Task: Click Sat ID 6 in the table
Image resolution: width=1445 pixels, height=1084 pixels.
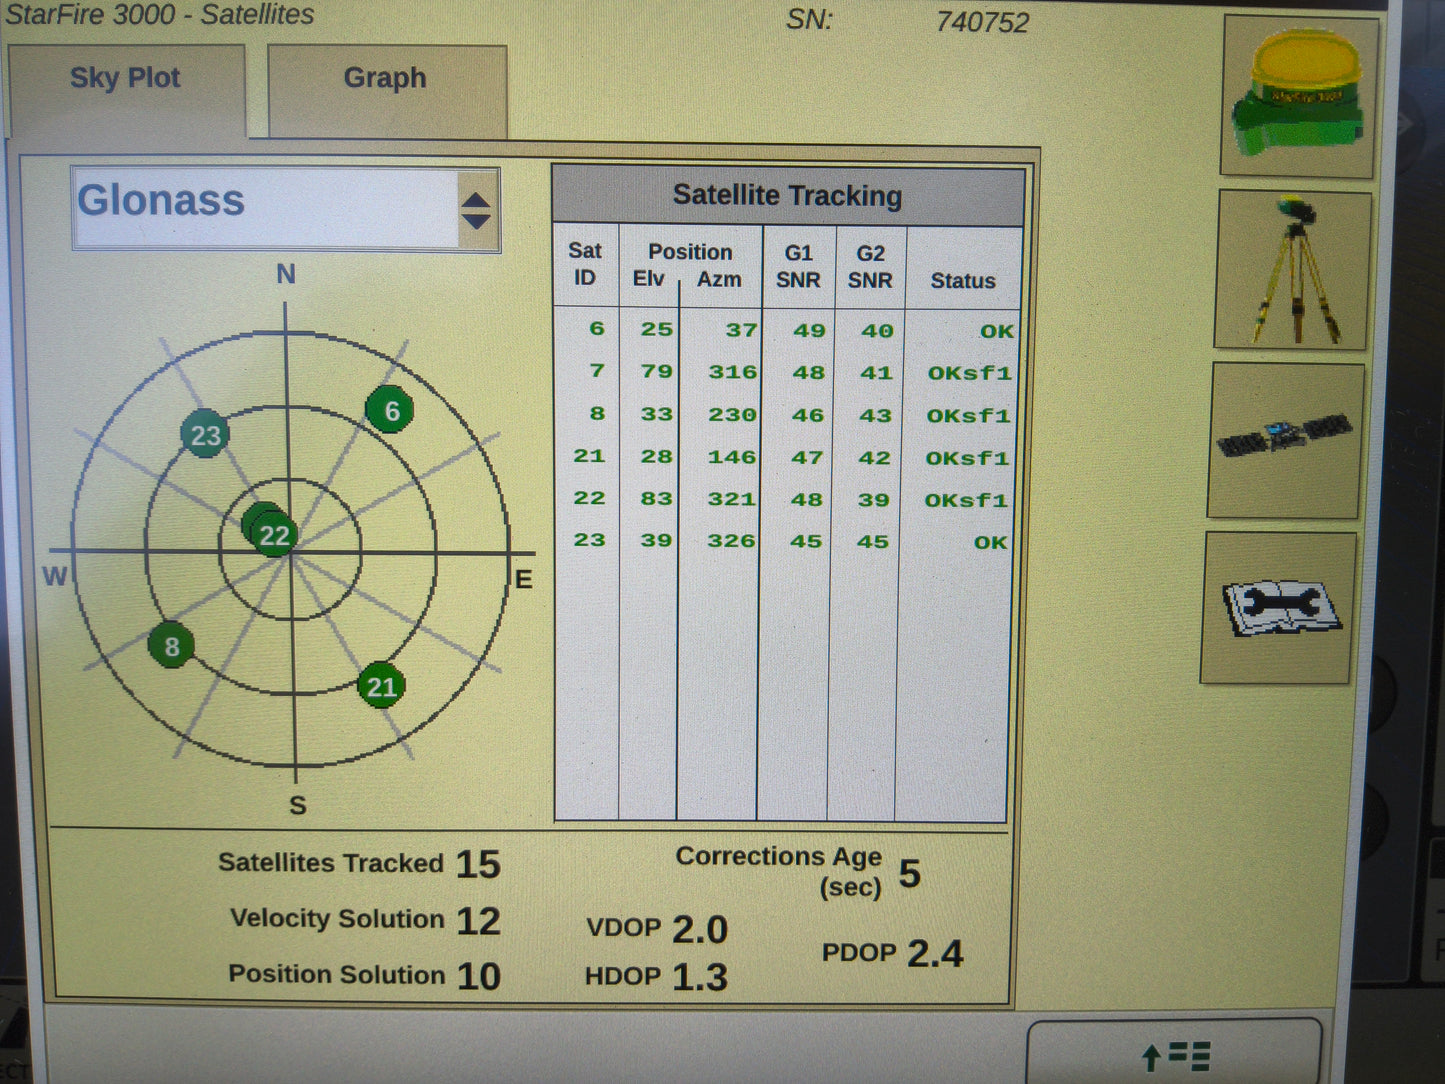Action: tap(597, 329)
